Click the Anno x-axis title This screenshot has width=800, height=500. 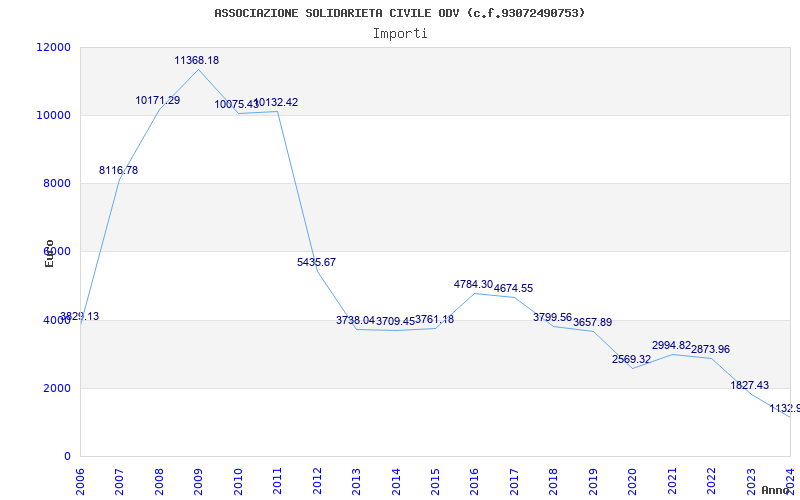776,490
